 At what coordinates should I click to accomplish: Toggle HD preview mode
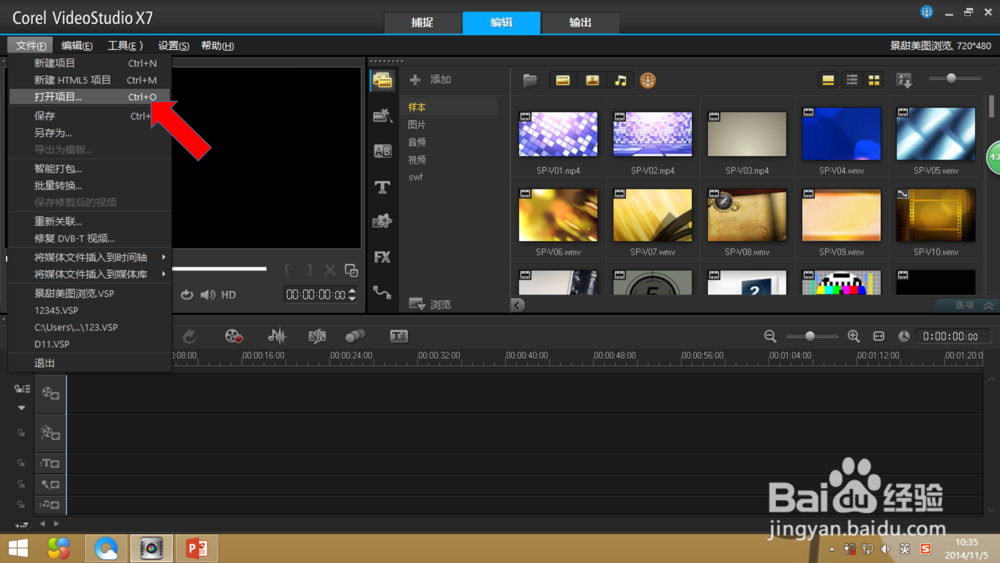point(228,295)
